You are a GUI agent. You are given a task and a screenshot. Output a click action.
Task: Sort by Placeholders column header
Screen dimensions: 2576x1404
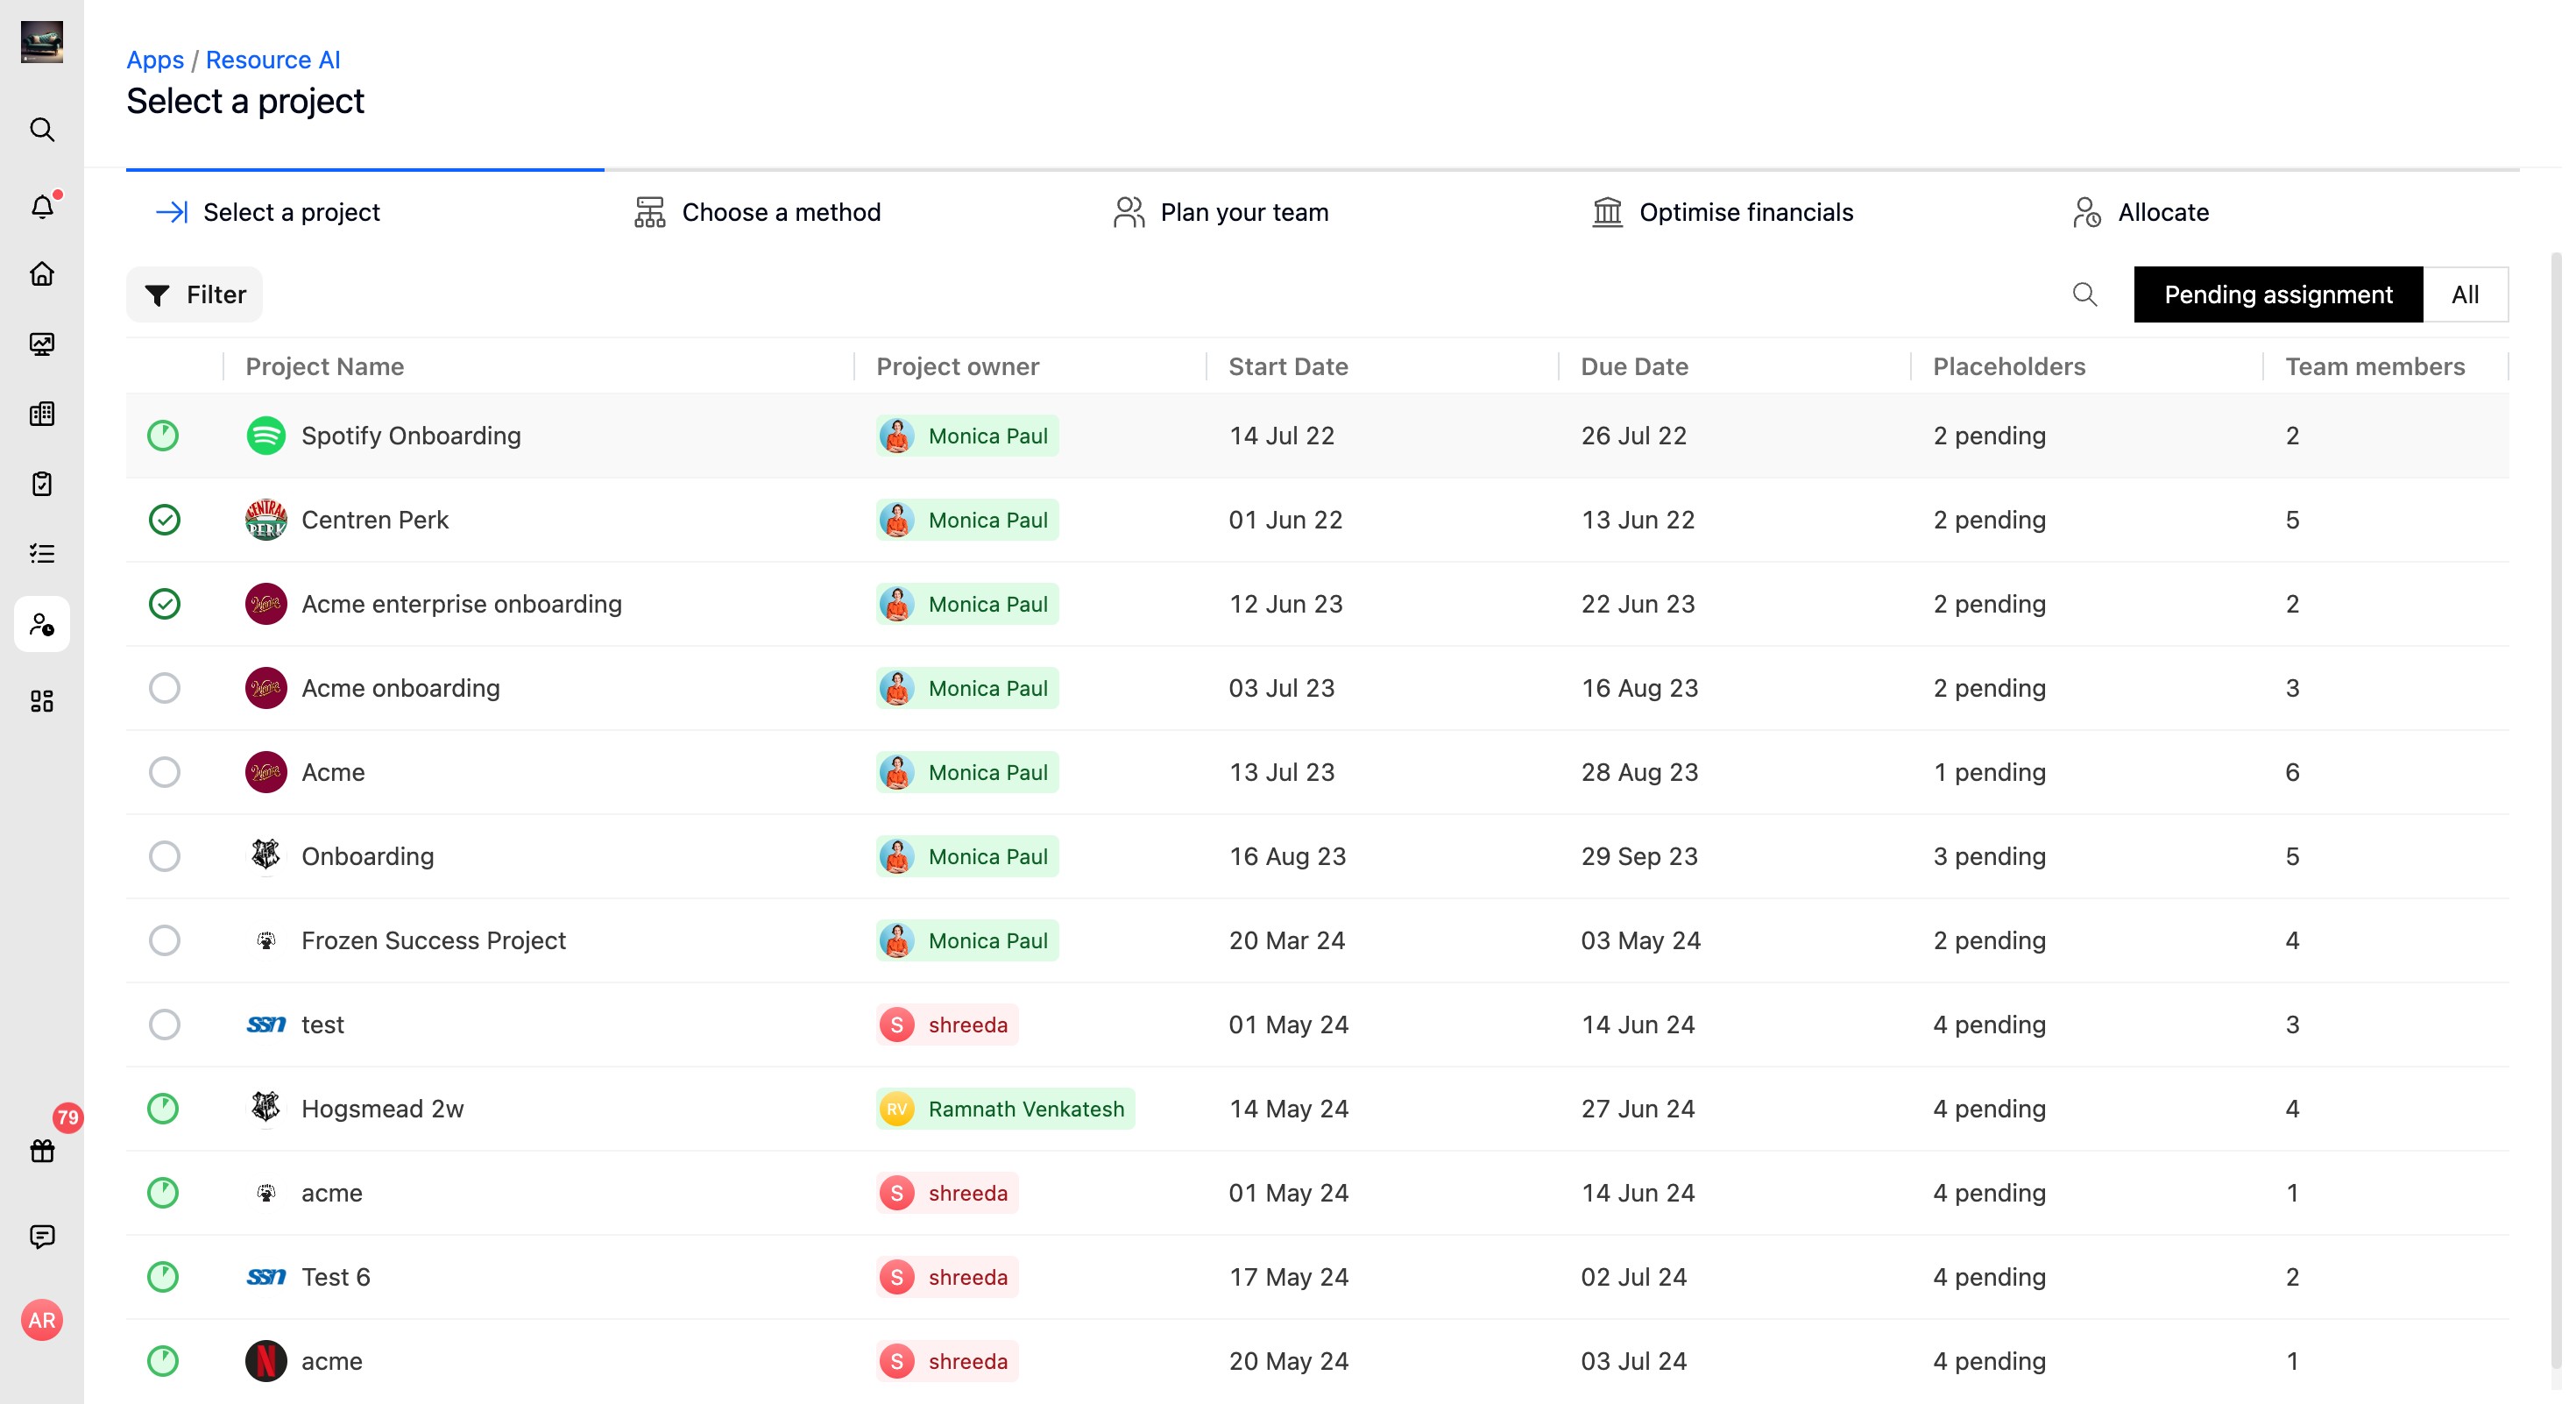tap(2009, 366)
